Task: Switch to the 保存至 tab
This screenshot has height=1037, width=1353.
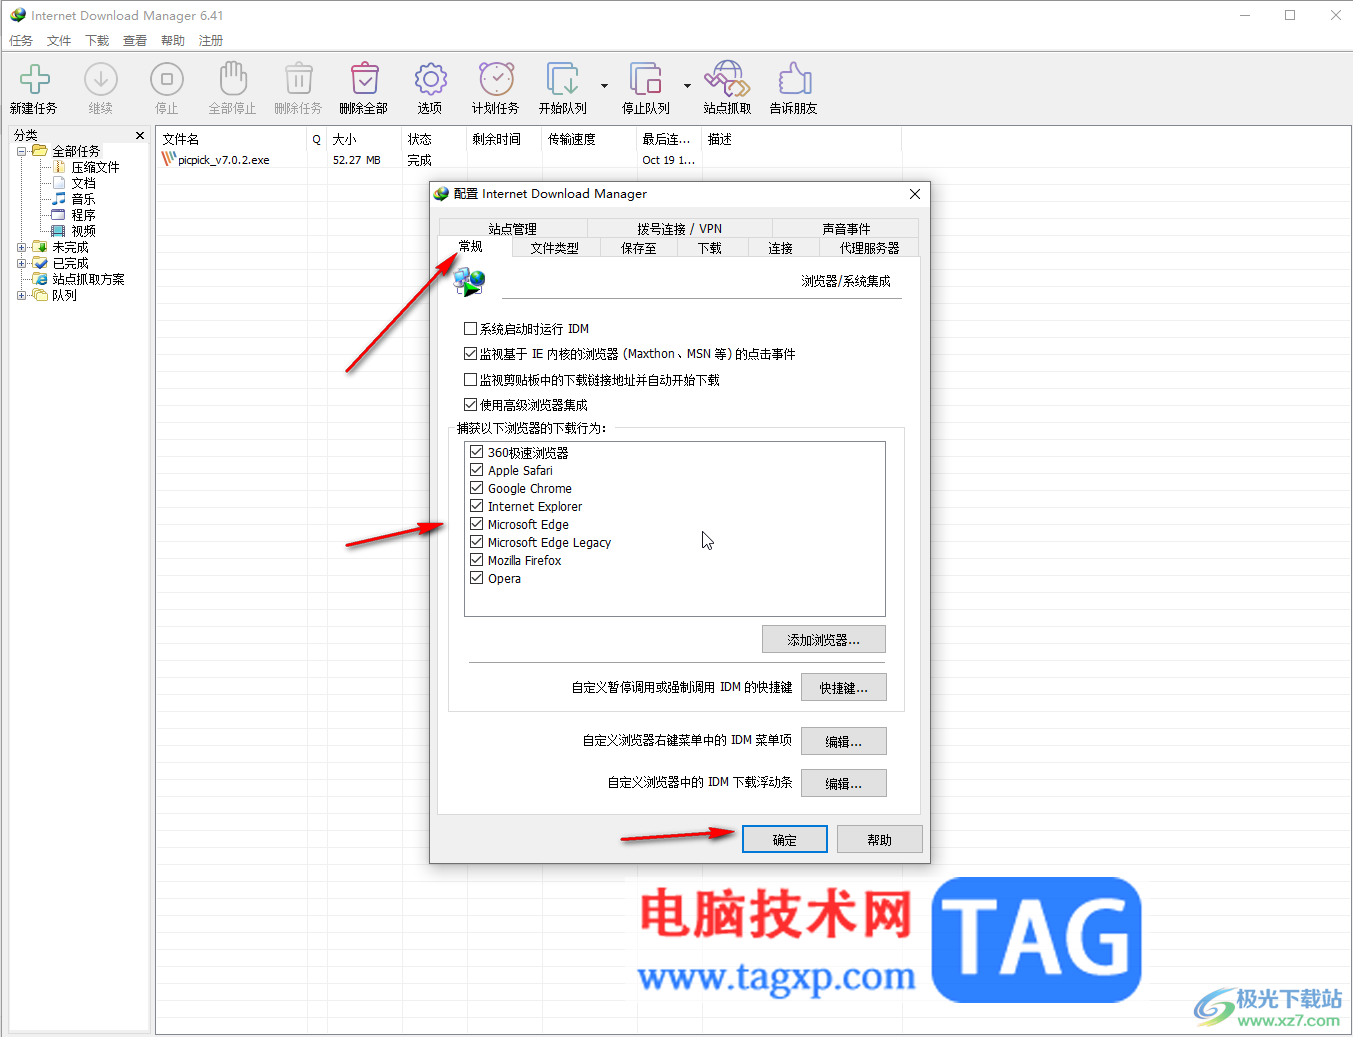Action: click(x=639, y=248)
